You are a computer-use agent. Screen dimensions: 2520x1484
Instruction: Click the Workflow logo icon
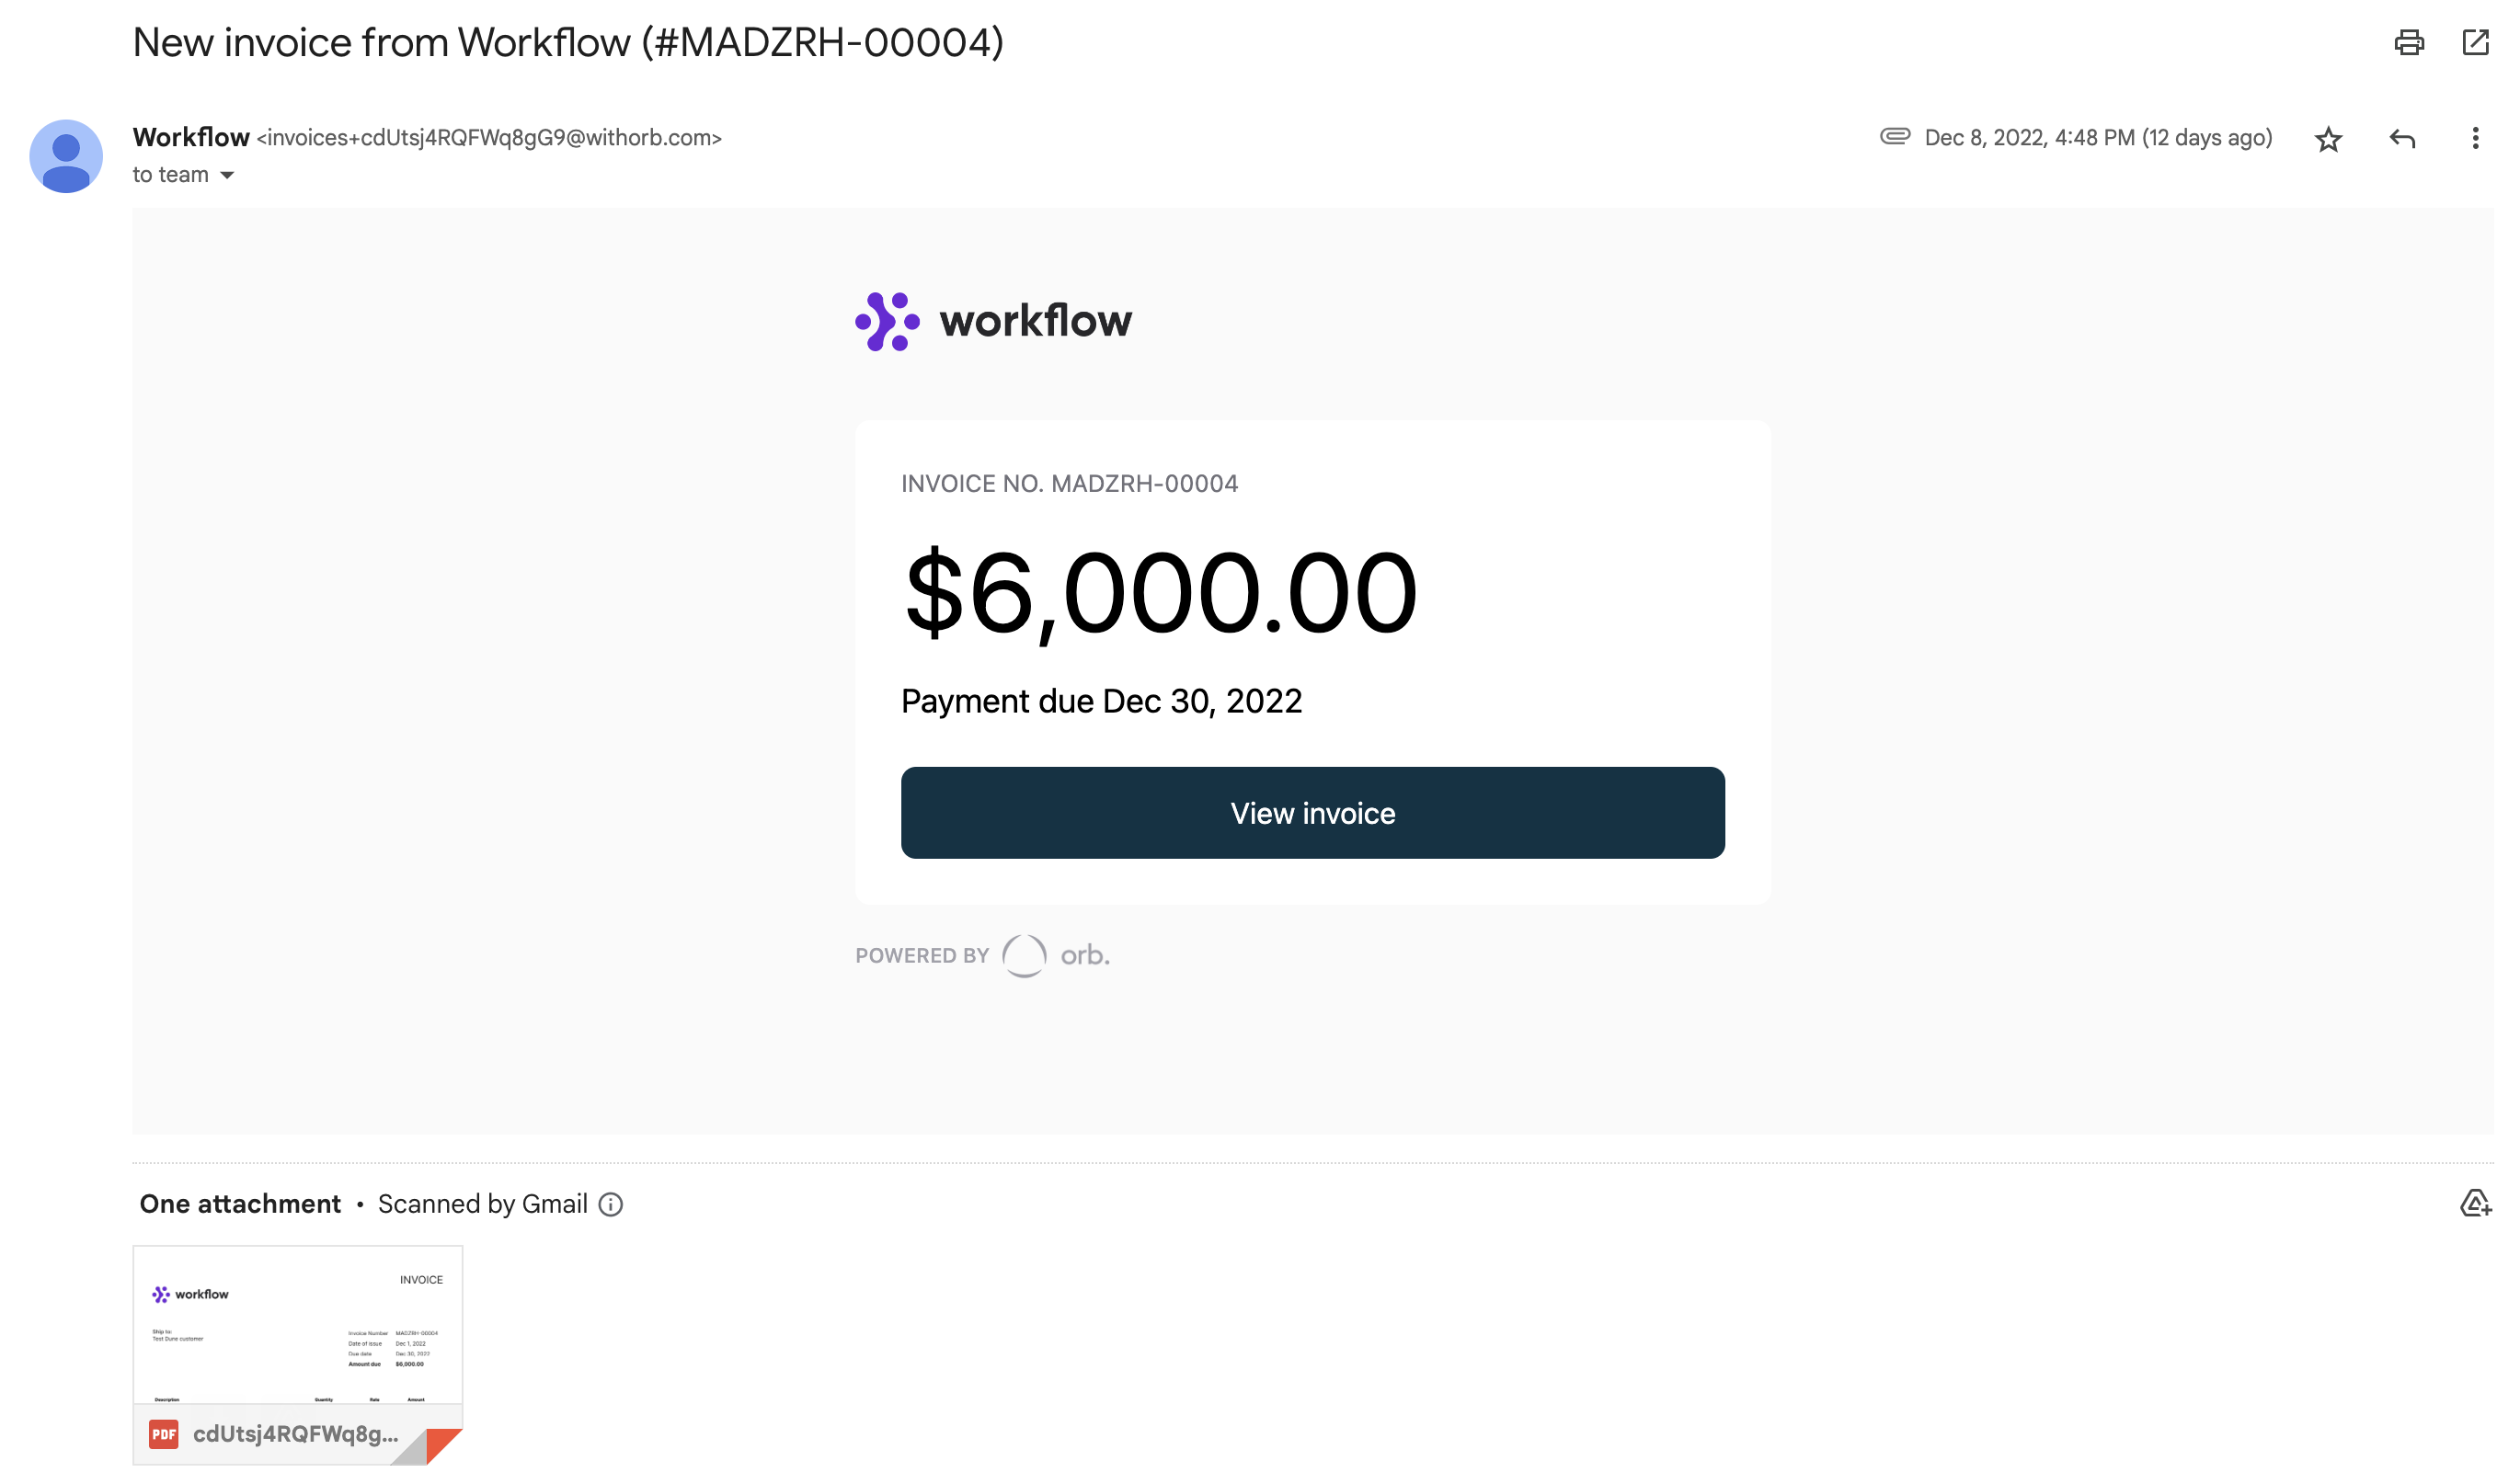point(884,322)
